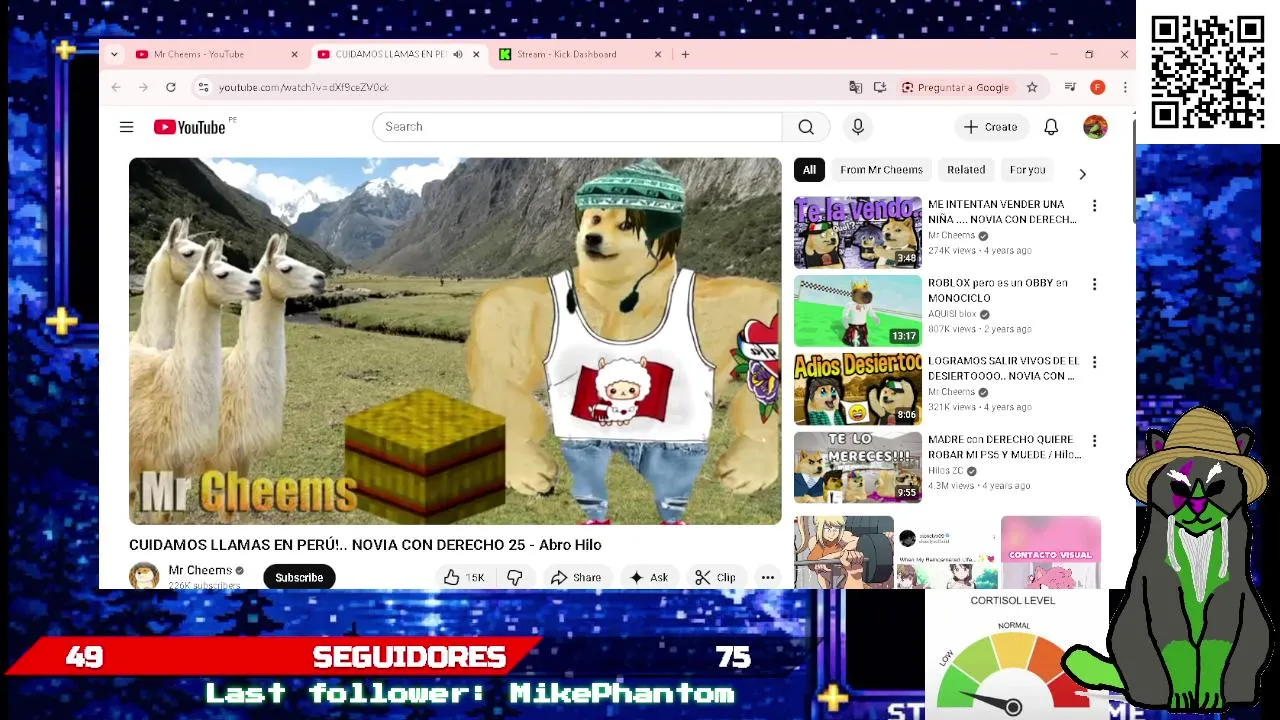Open options for ME INTENTAN VENDER video
This screenshot has width=1280, height=720.
(x=1094, y=206)
